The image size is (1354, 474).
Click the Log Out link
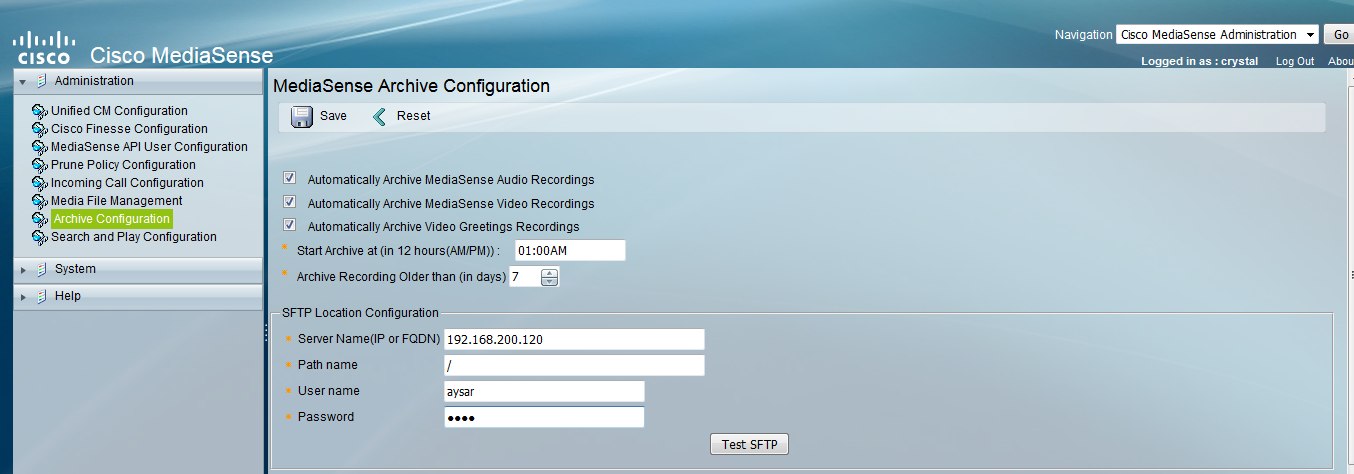[1295, 62]
